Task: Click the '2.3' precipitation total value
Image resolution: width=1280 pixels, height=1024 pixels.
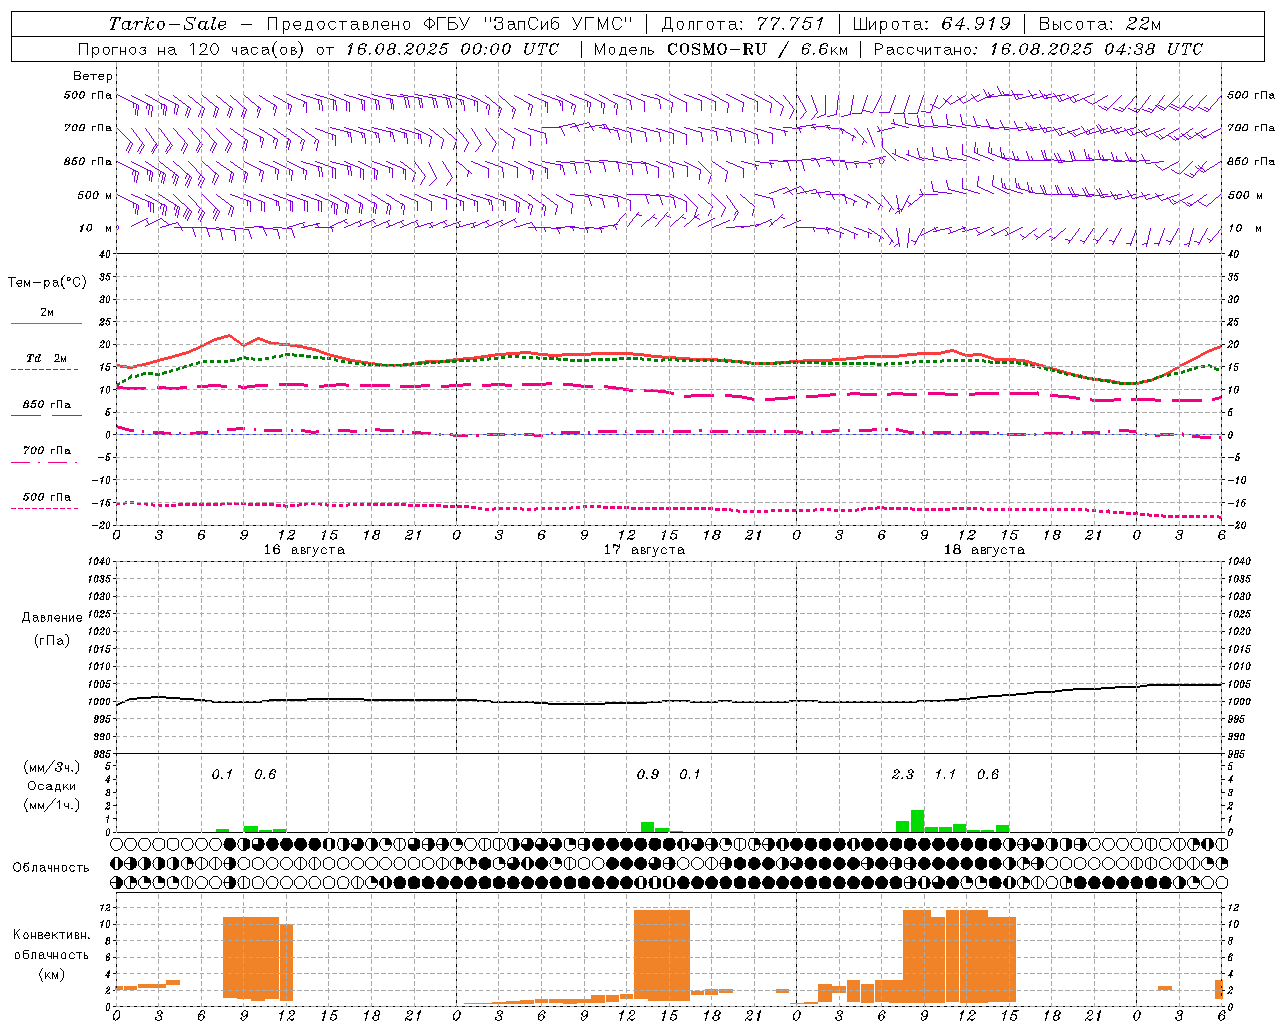Action: 903,775
